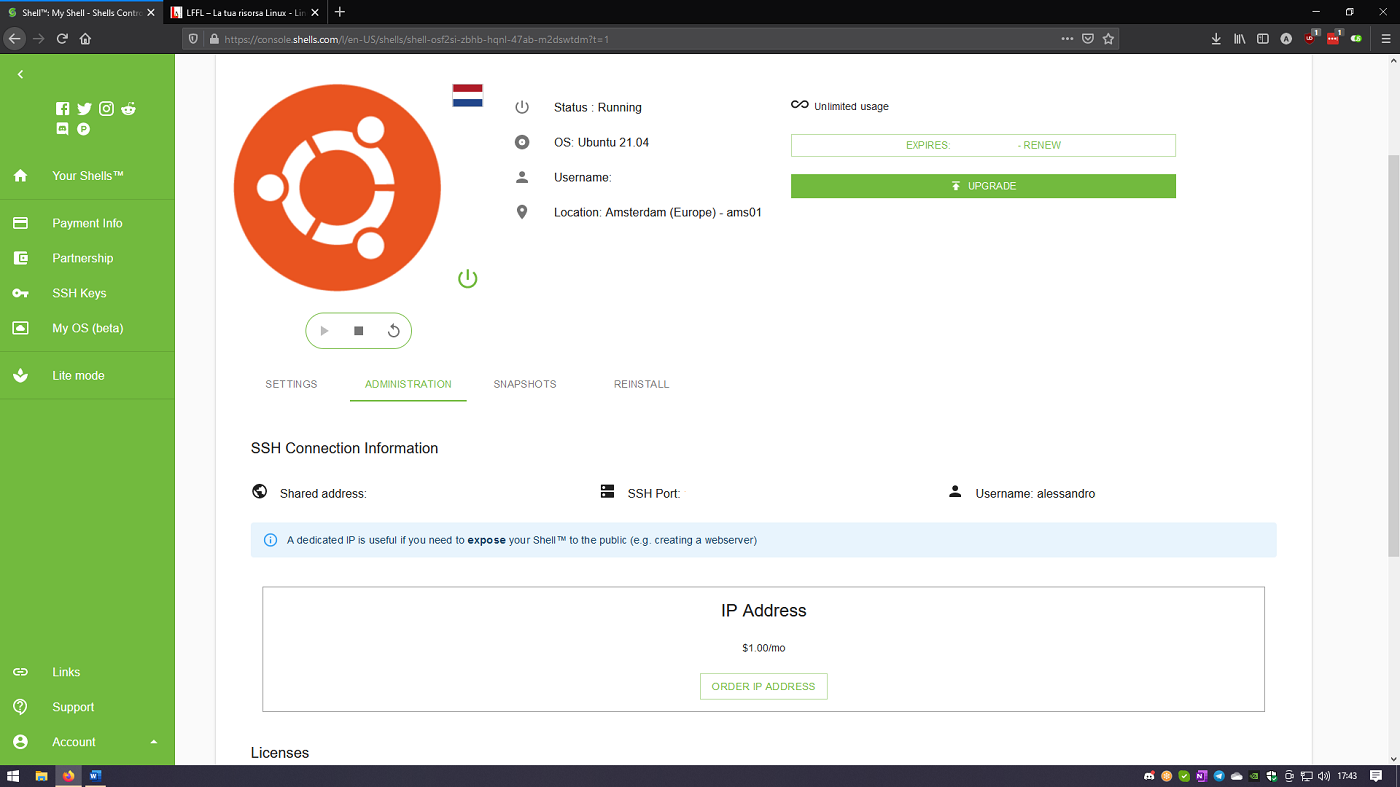Click the green Upgrade button
This screenshot has width=1400, height=787.
click(x=983, y=186)
